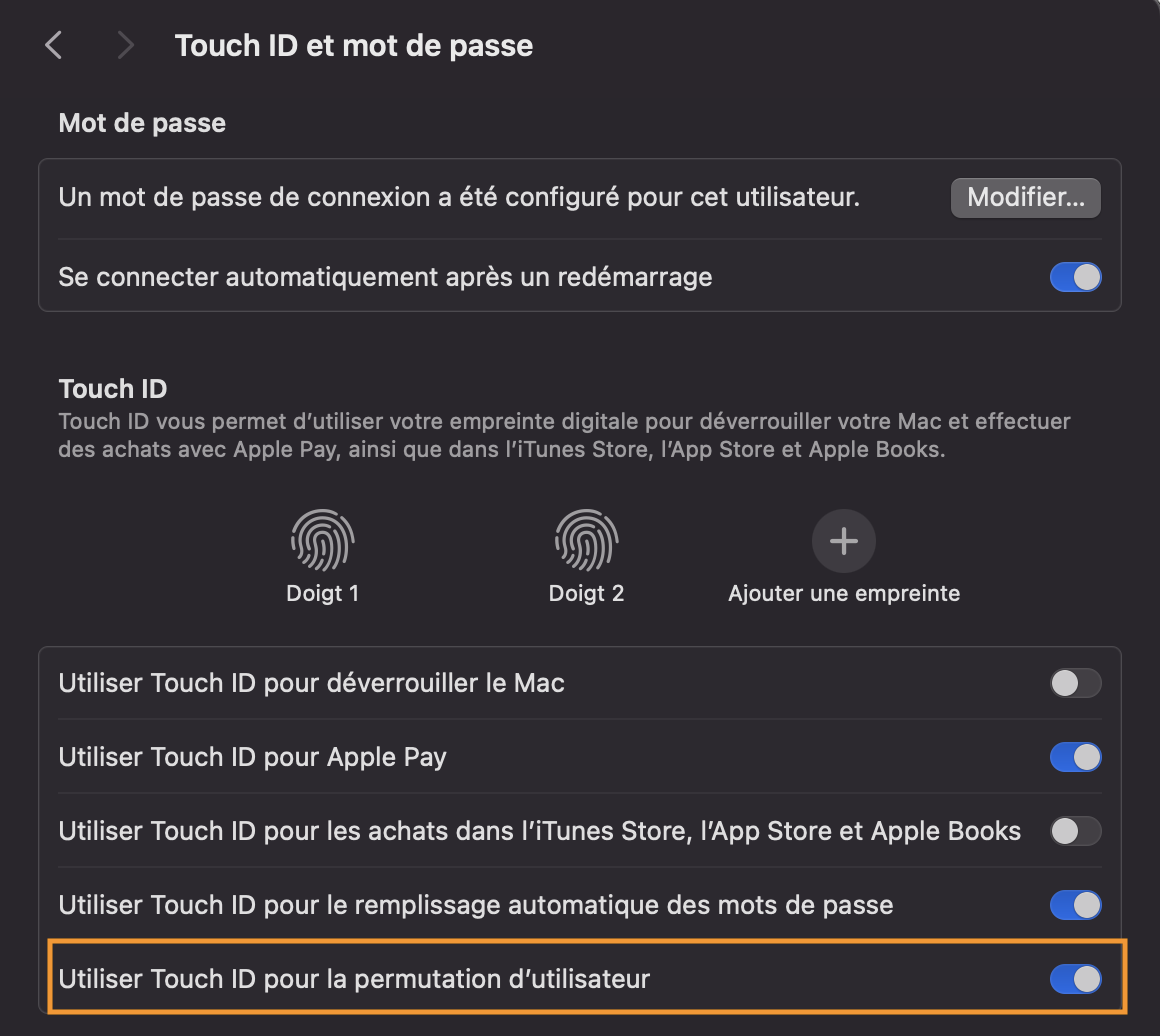Viewport: 1160px width, 1036px height.
Task: Click the Doigt 1 label
Action: point(322,593)
